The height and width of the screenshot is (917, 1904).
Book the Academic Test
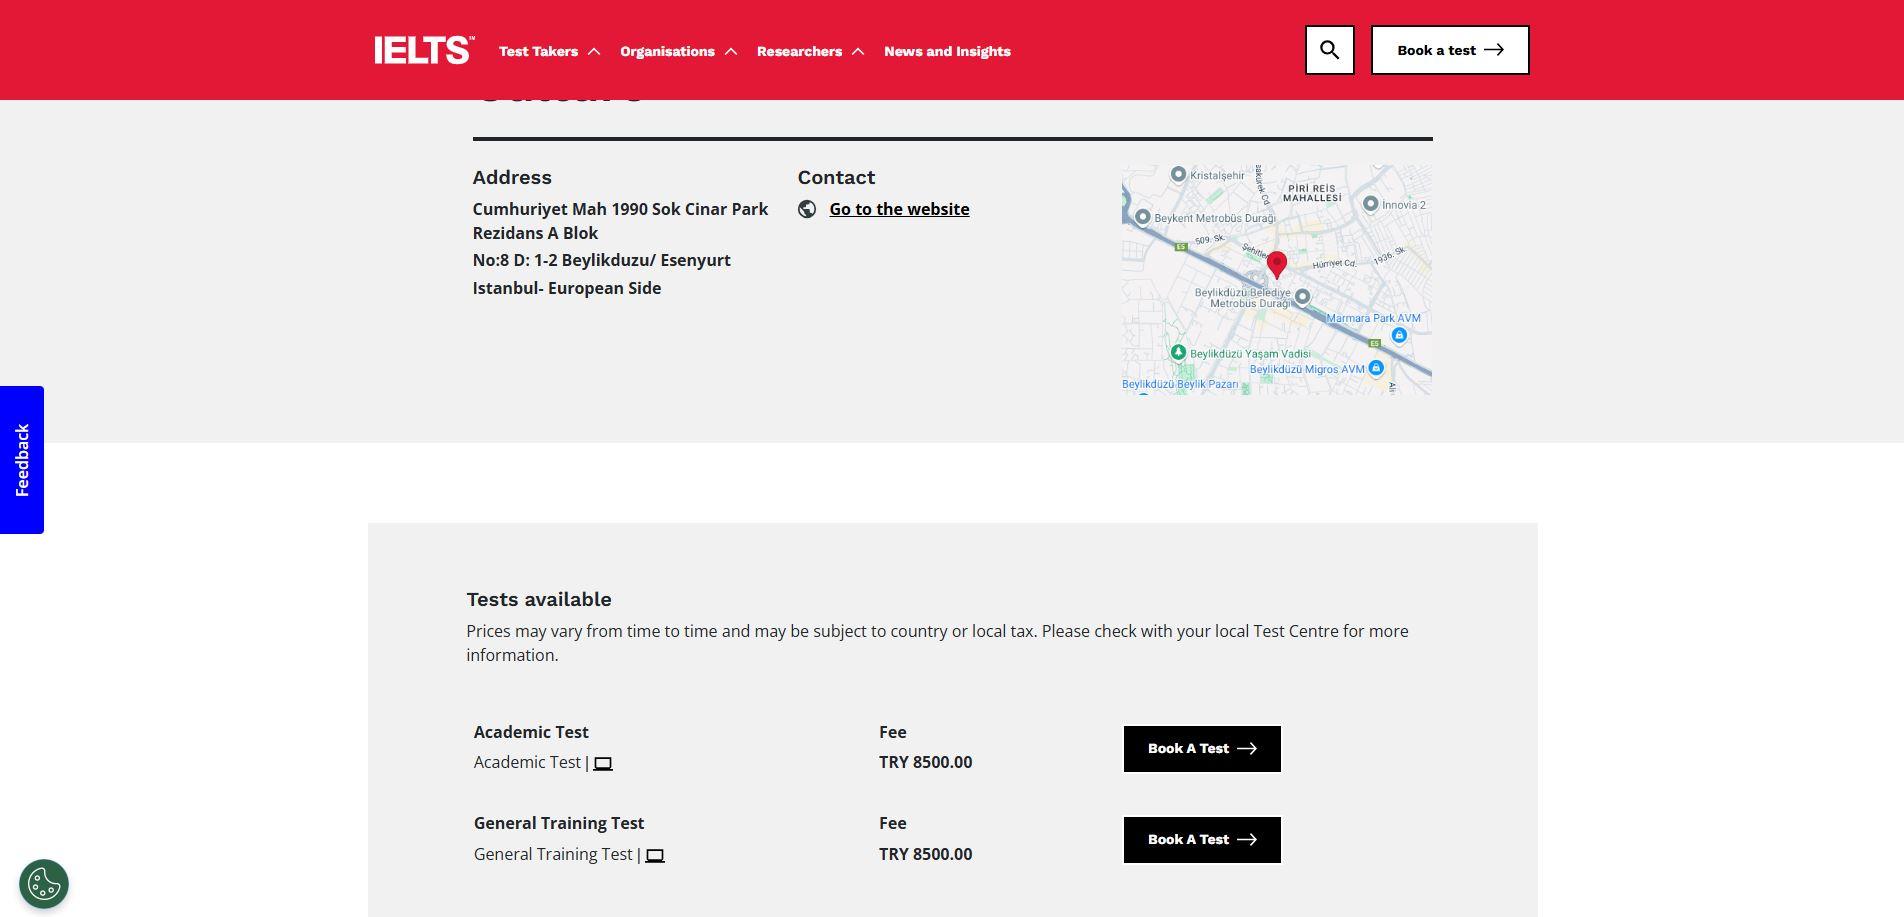coord(1202,749)
